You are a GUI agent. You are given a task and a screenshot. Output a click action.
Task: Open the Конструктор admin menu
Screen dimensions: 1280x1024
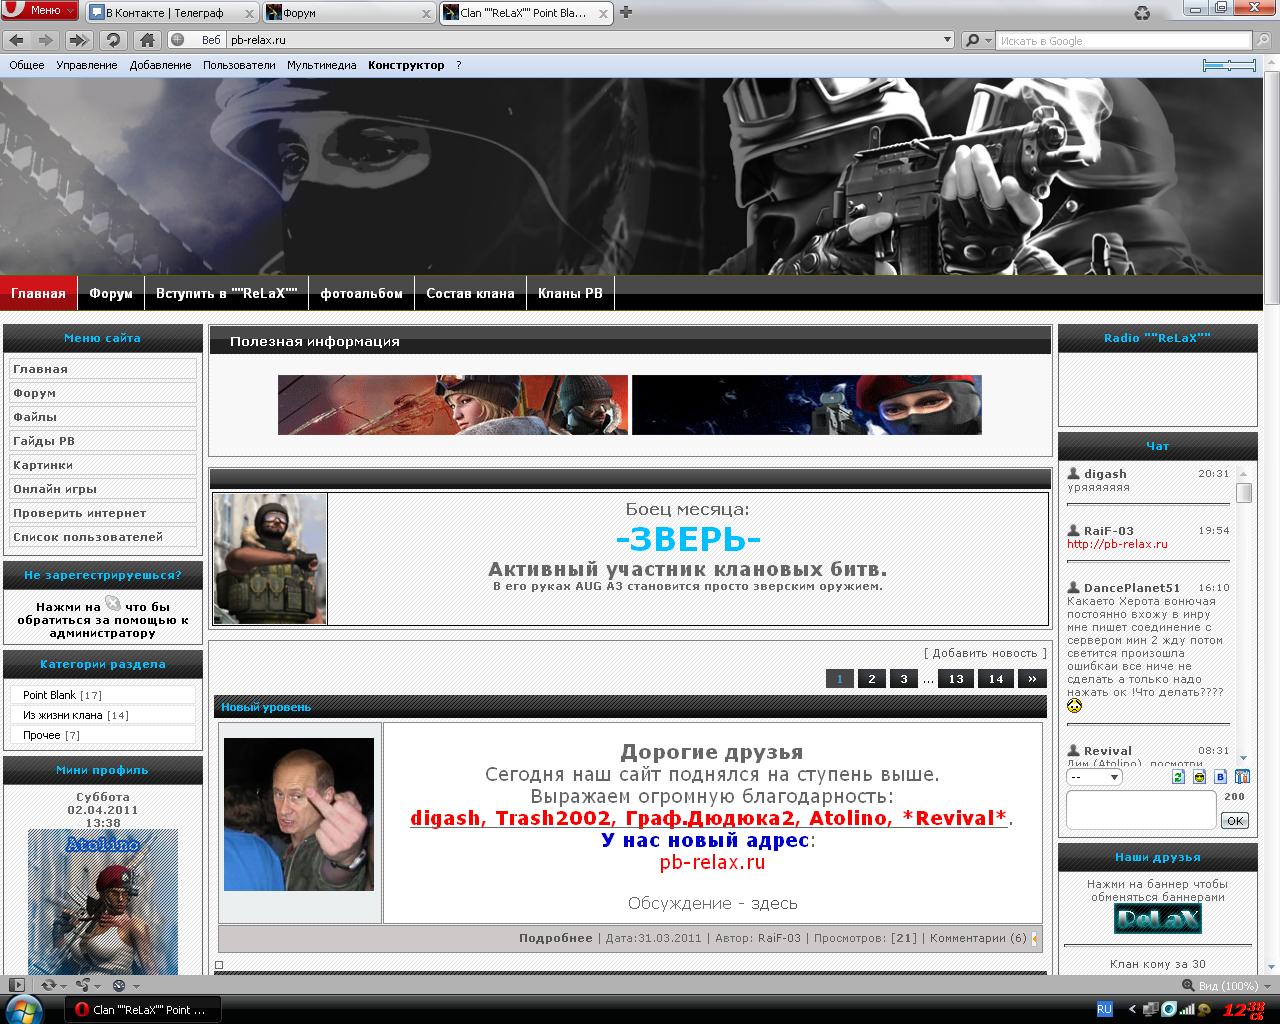(x=406, y=65)
